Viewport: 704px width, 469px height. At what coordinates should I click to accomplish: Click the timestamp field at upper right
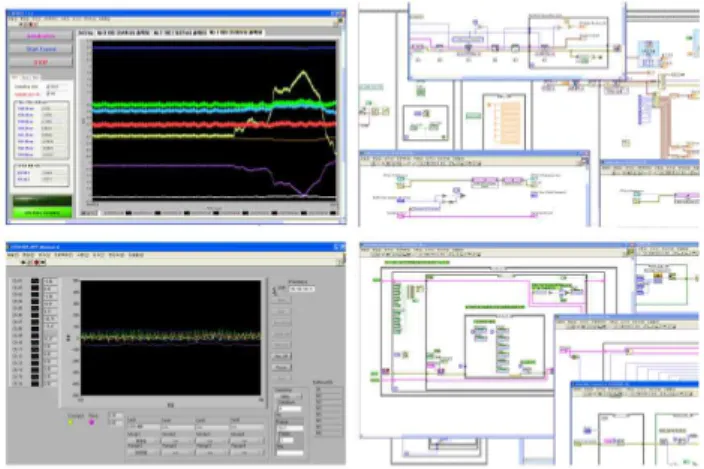pyautogui.click(x=302, y=289)
